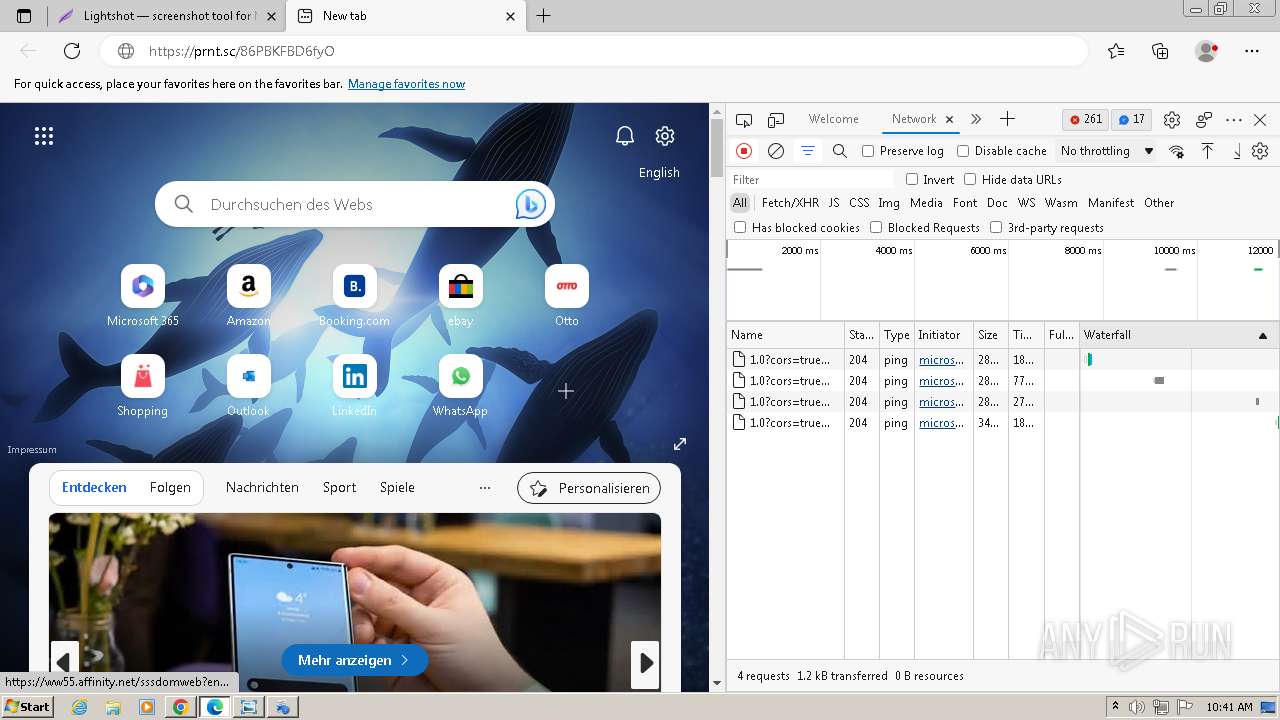Click Personalisieren button
Image resolution: width=1280 pixels, height=720 pixels.
point(589,488)
